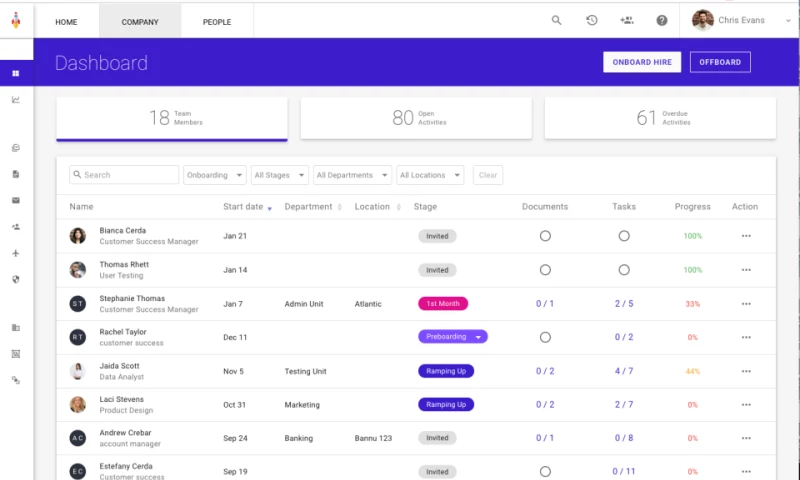Open the shield security sidebar icon

click(16, 280)
